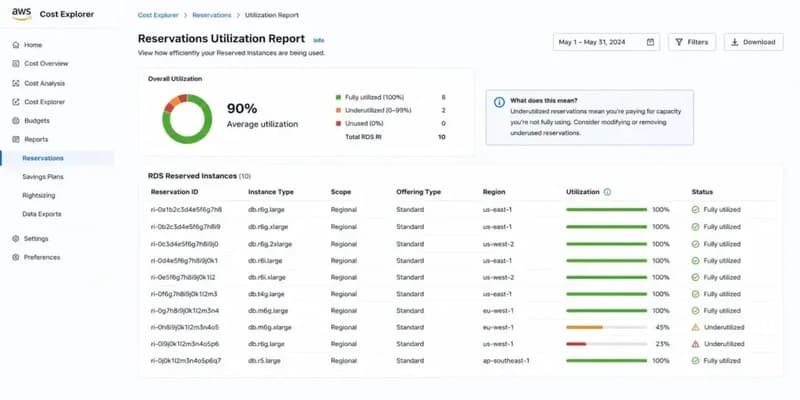
Task: Click the Cost Overview sidebar icon
Action: coord(16,64)
